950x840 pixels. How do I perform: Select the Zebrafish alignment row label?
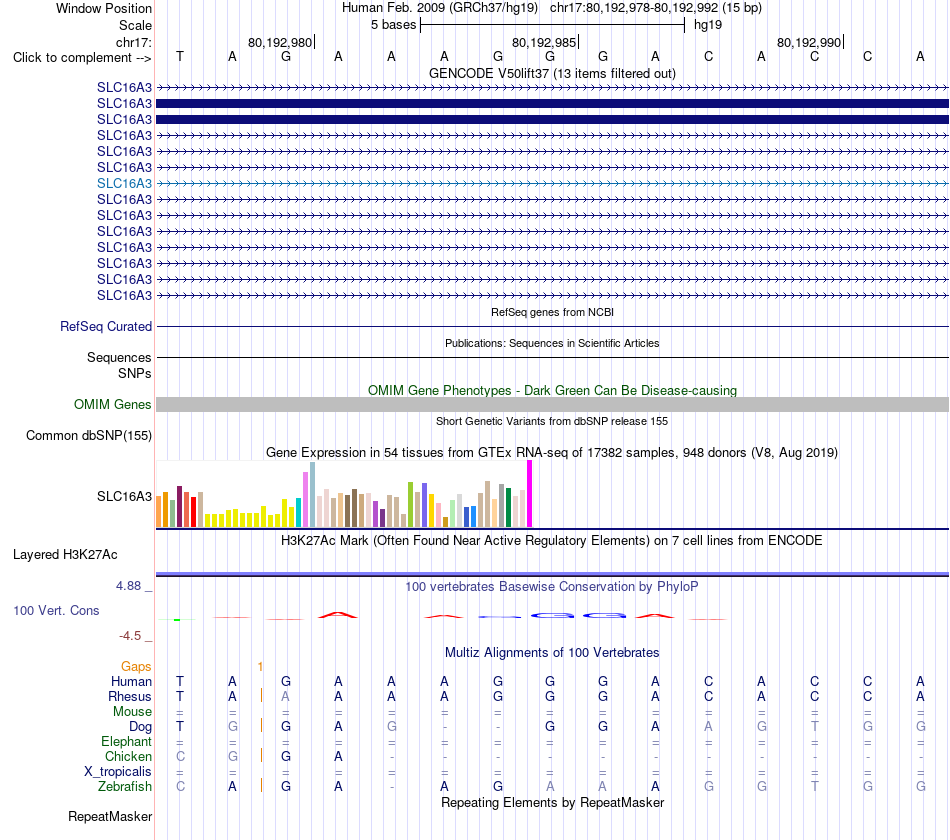pos(125,786)
